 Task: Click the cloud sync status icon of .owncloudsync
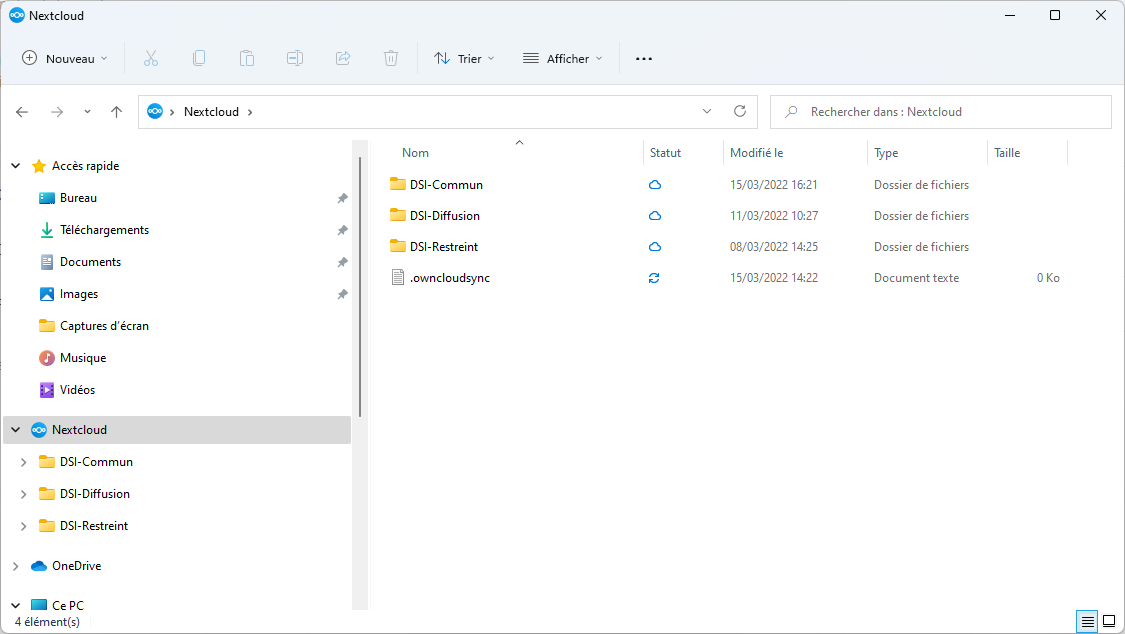(x=654, y=277)
